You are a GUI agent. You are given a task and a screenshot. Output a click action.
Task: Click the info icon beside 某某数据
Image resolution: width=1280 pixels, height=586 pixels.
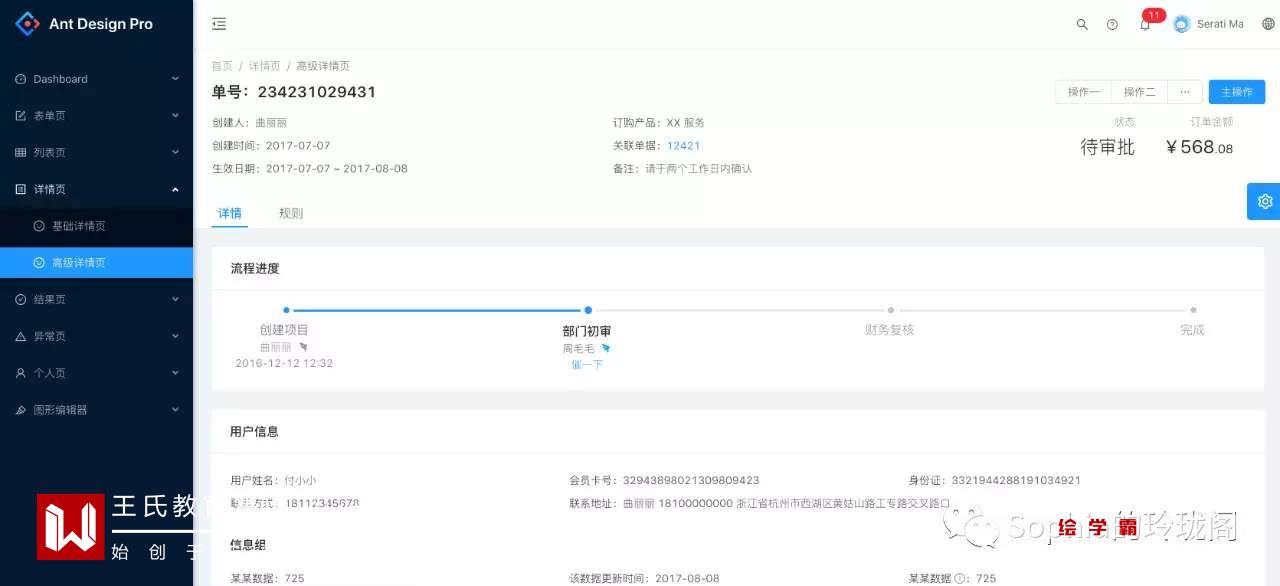[960, 578]
